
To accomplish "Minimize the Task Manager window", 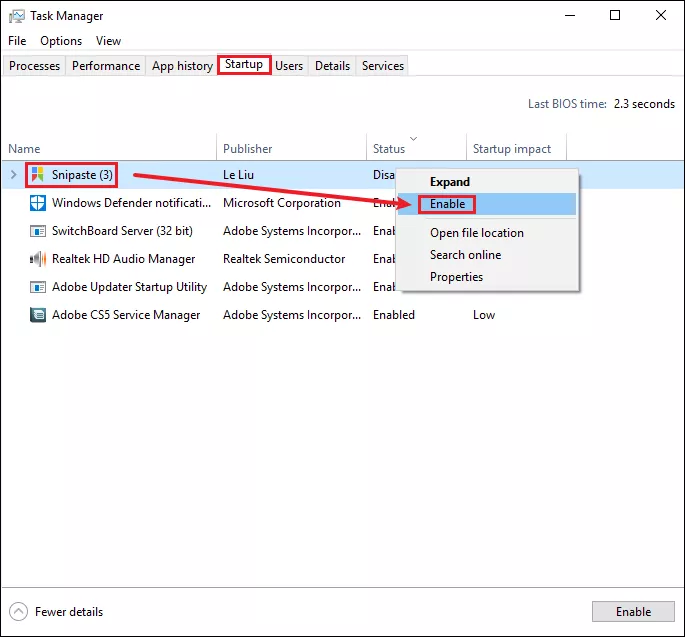I will pos(570,16).
